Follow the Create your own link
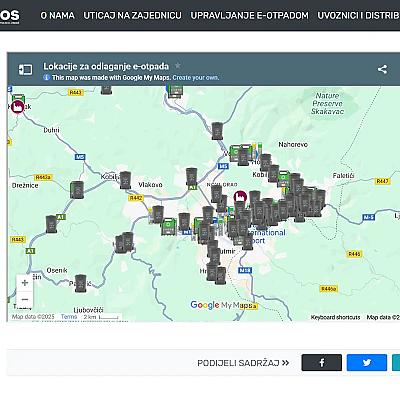The width and height of the screenshot is (400, 400). (x=196, y=78)
